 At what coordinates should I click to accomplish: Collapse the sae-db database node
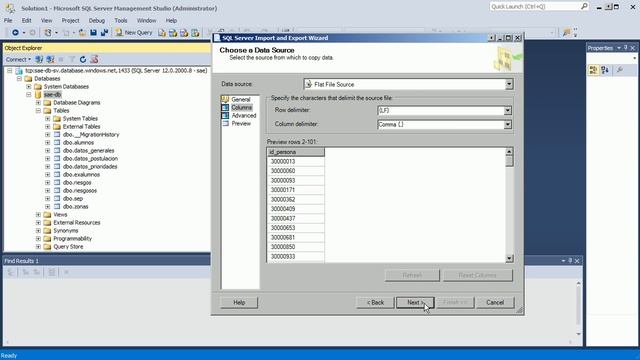coord(29,94)
